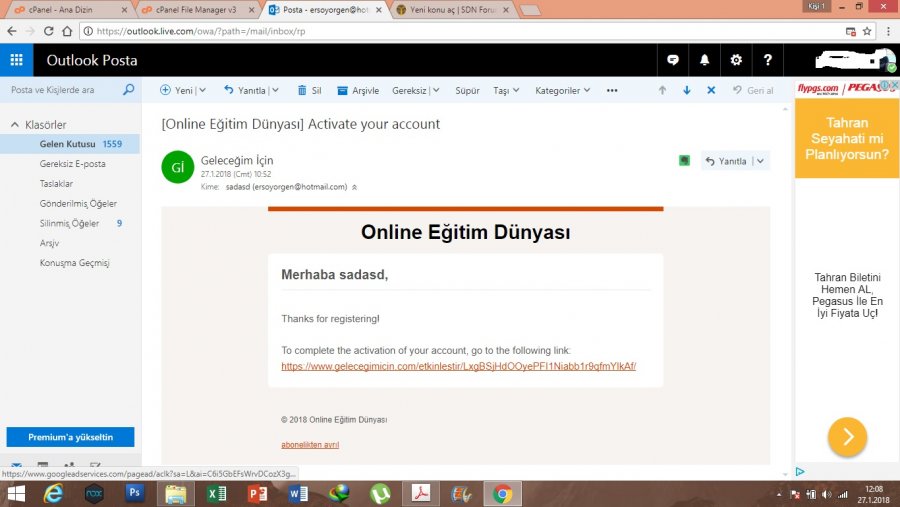This screenshot has height=507, width=900.
Task: Click Yanıtla button on the message
Action: point(726,161)
